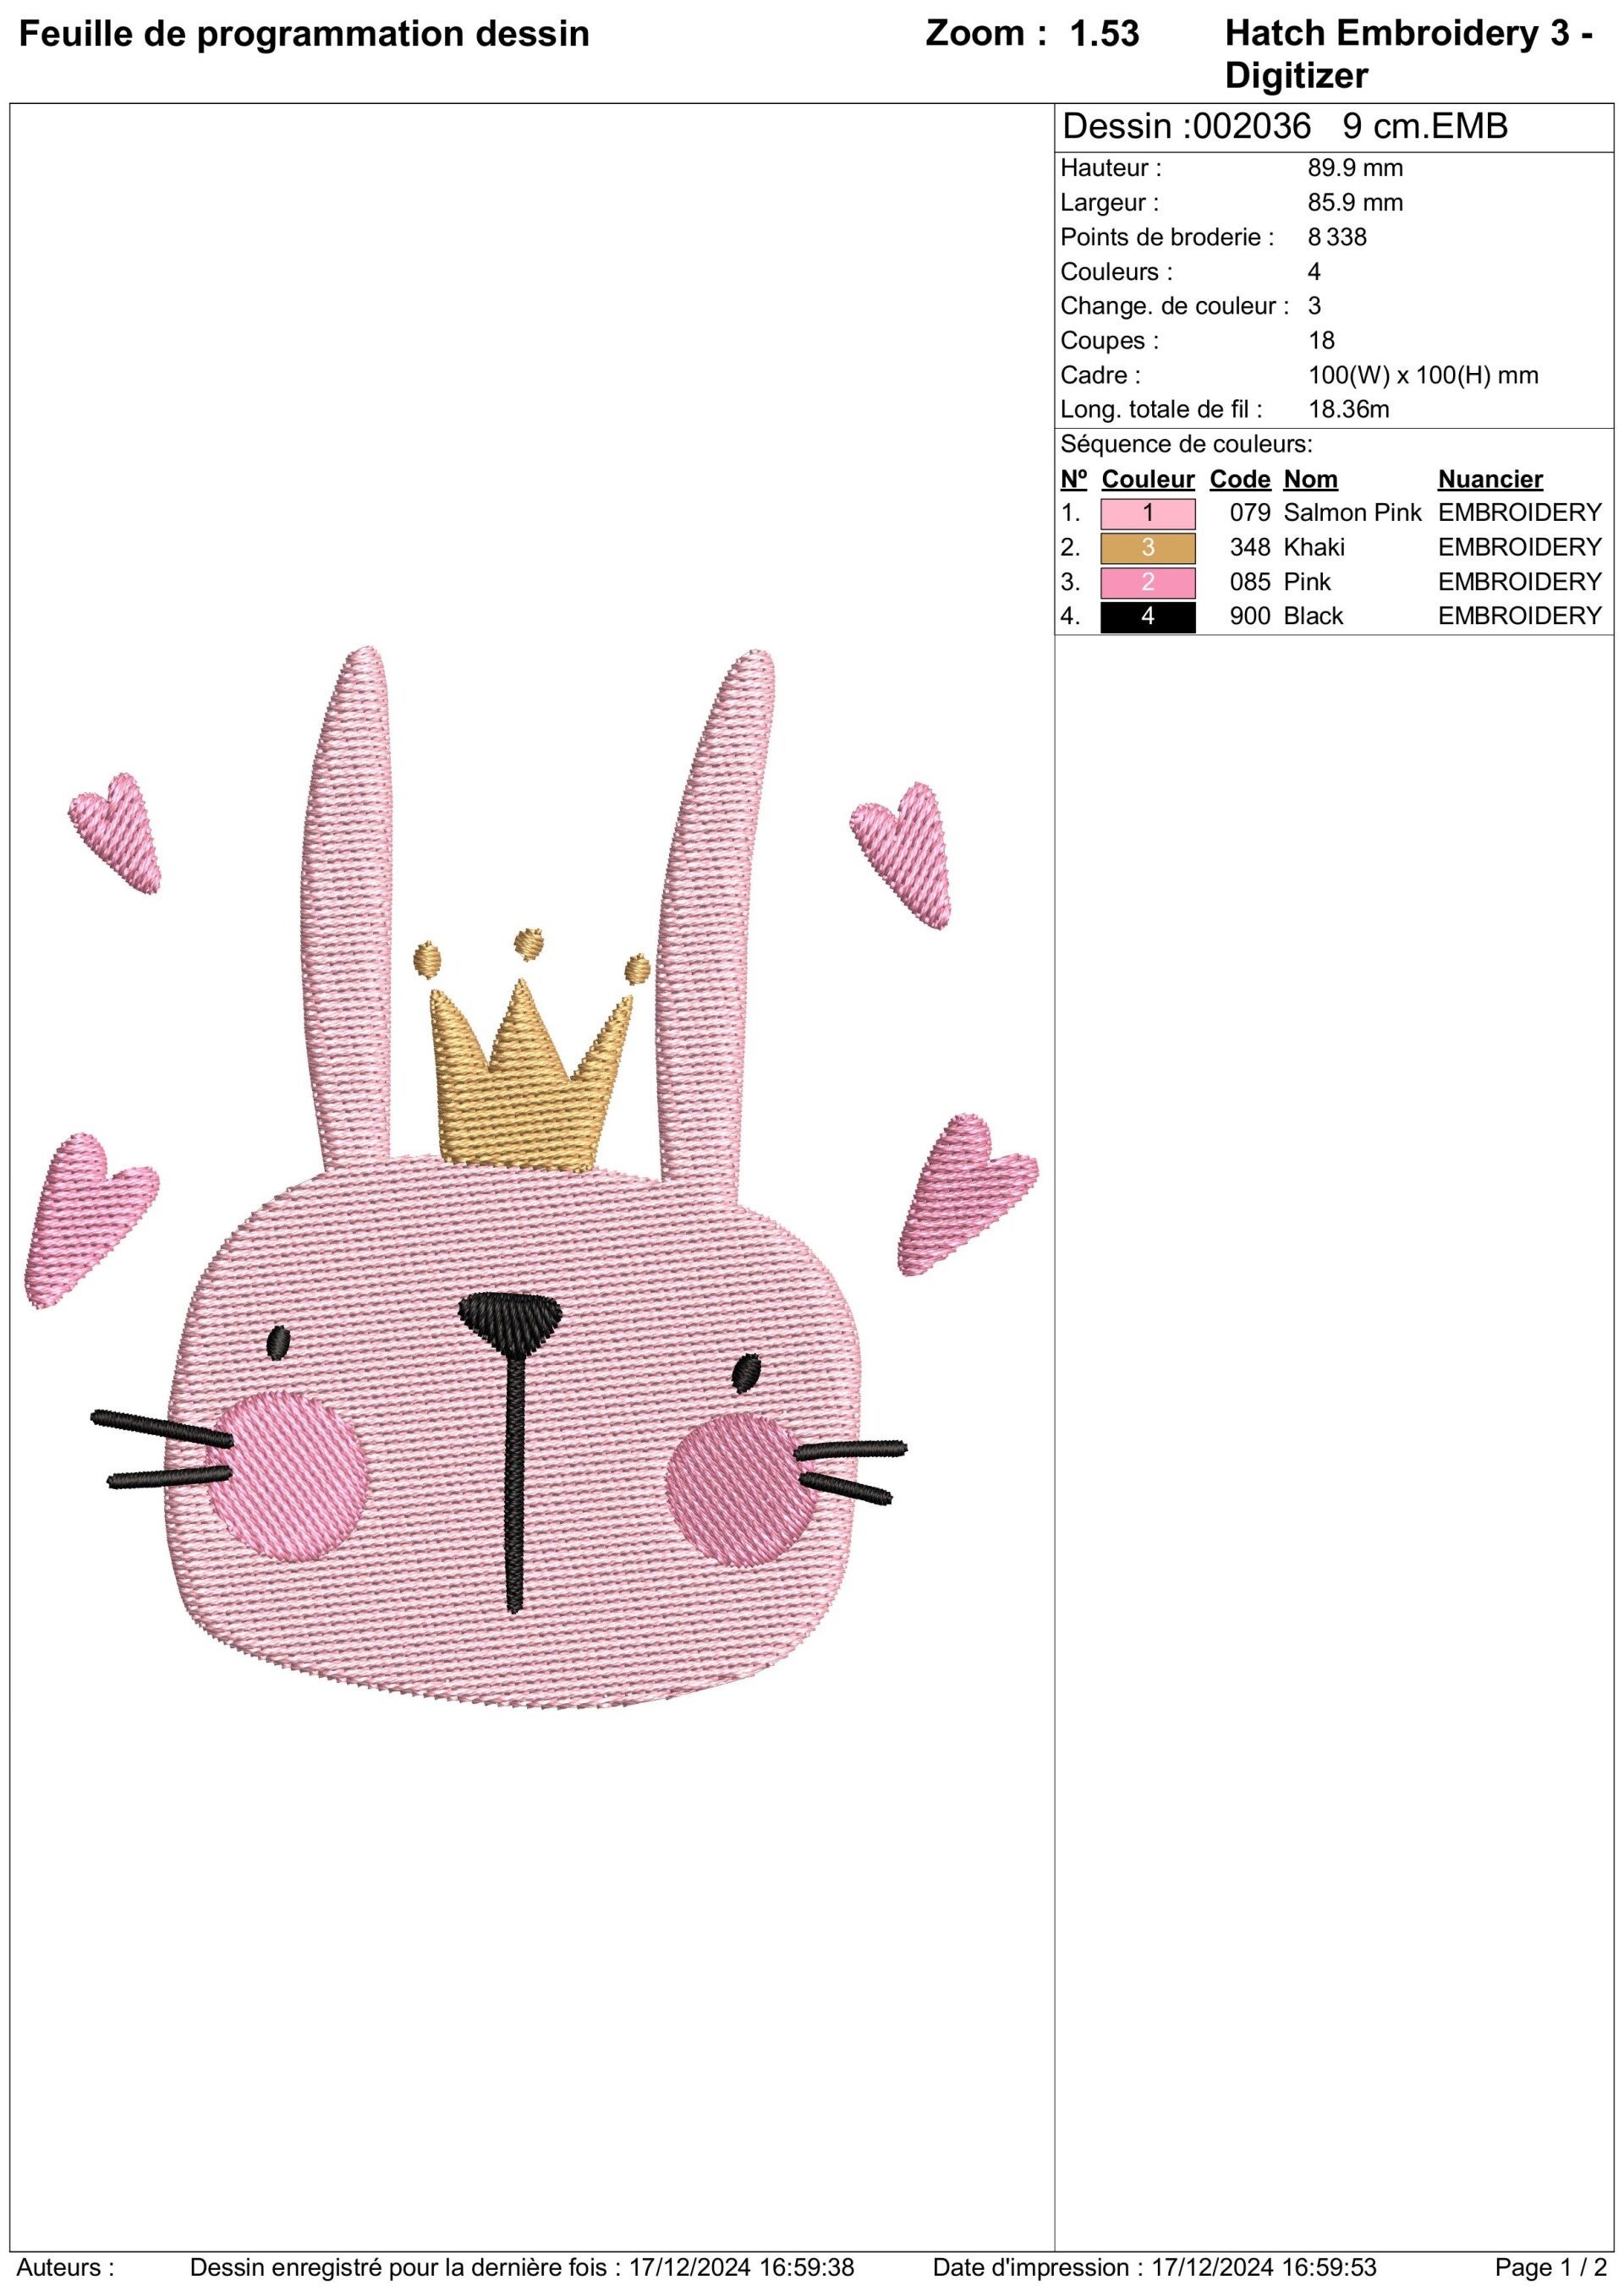Screen dimensions: 1624x2296
Task: Click the Pink color swatch numbered 2
Action: (1147, 582)
